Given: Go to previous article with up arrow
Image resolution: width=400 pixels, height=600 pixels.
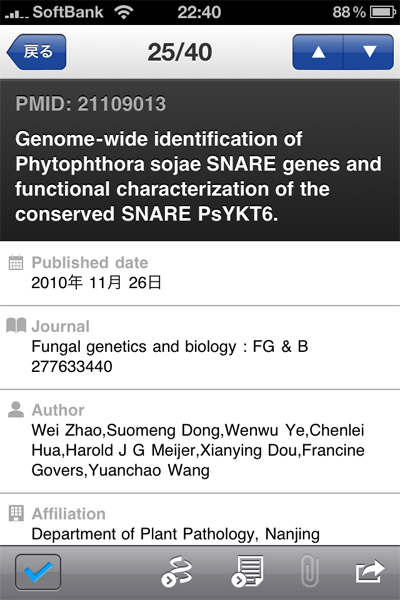Looking at the screenshot, I should pos(318,52).
